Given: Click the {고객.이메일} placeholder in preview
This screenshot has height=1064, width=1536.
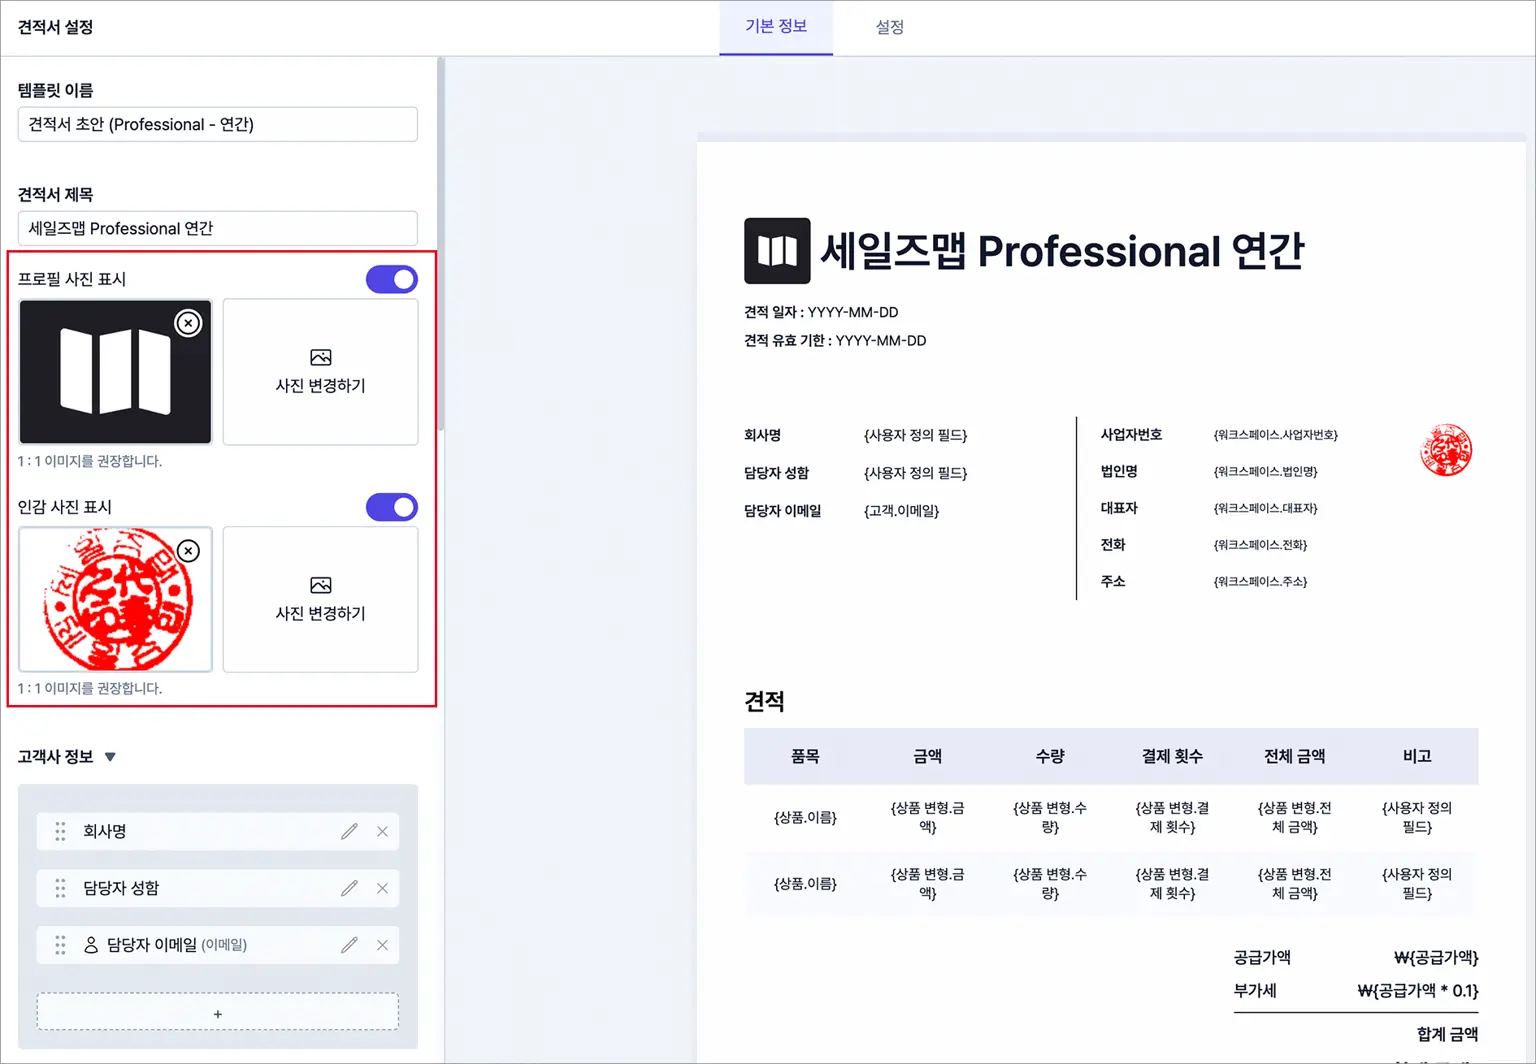Looking at the screenshot, I should [901, 511].
